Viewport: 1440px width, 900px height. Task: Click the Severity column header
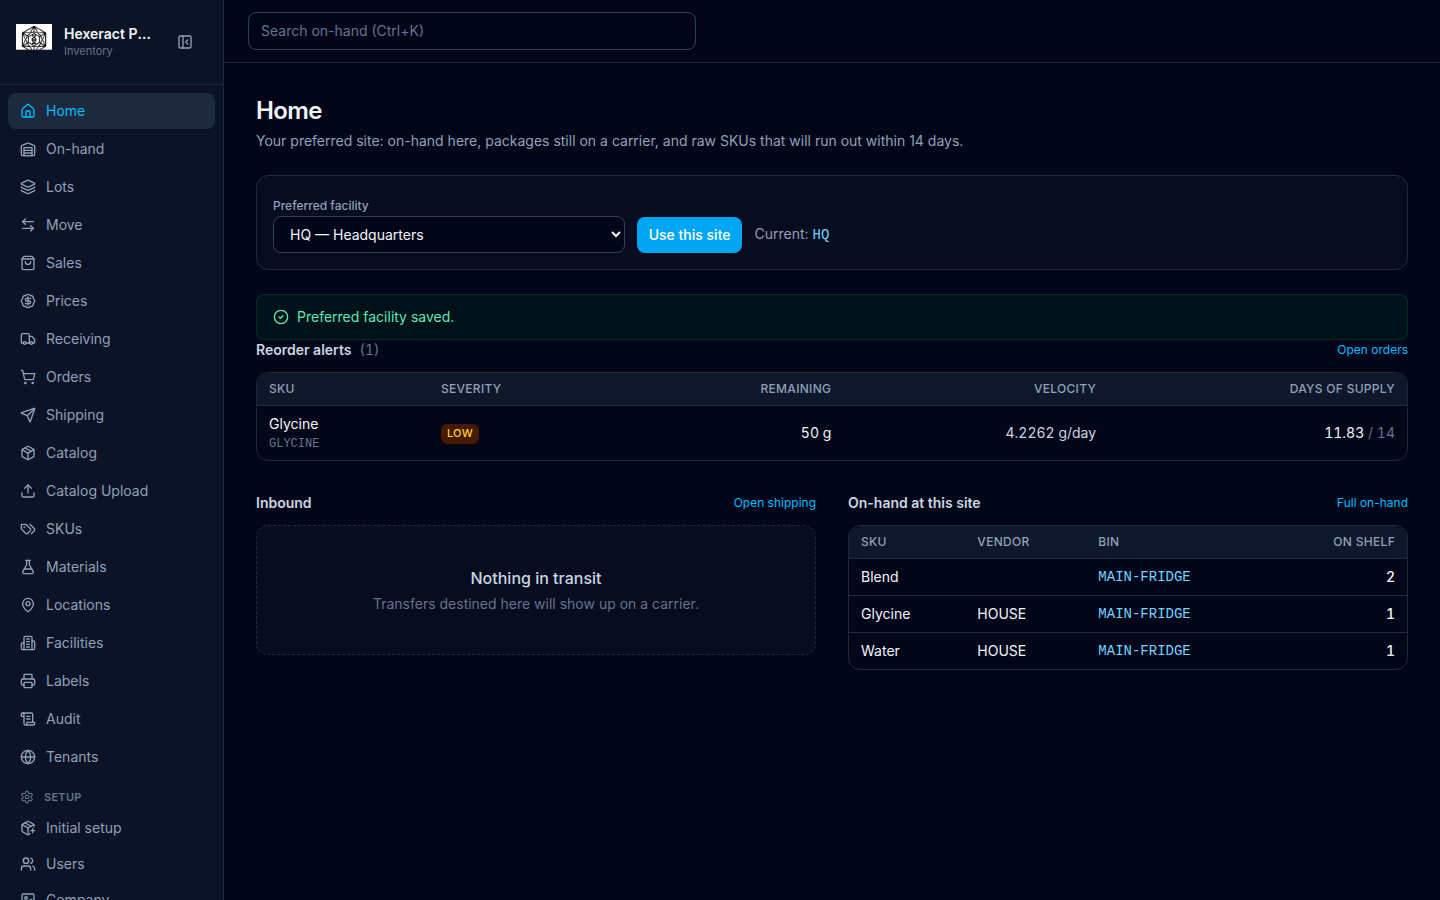tap(471, 389)
